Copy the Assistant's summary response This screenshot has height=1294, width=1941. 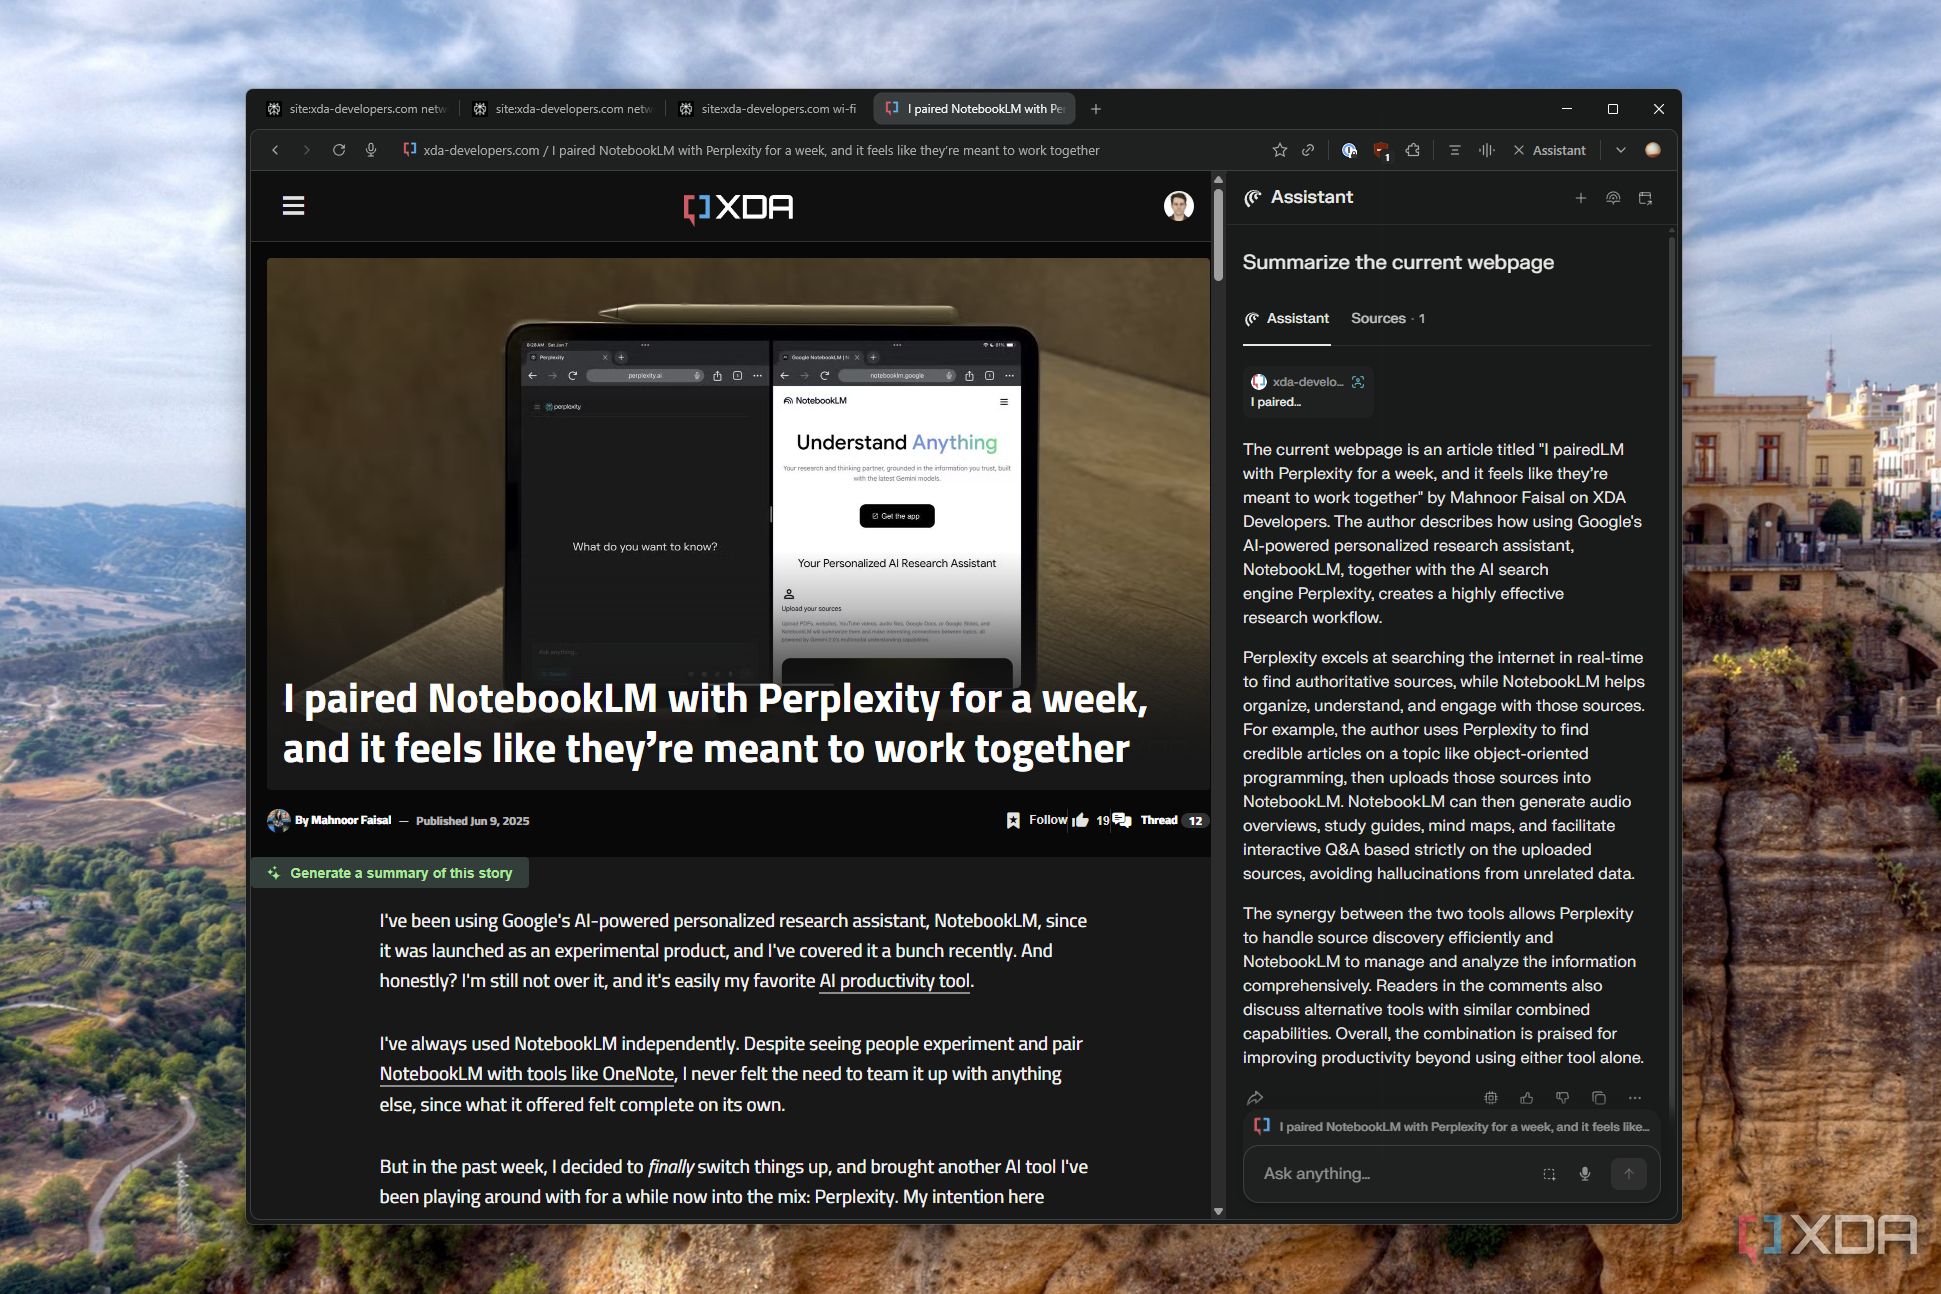pos(1599,1097)
